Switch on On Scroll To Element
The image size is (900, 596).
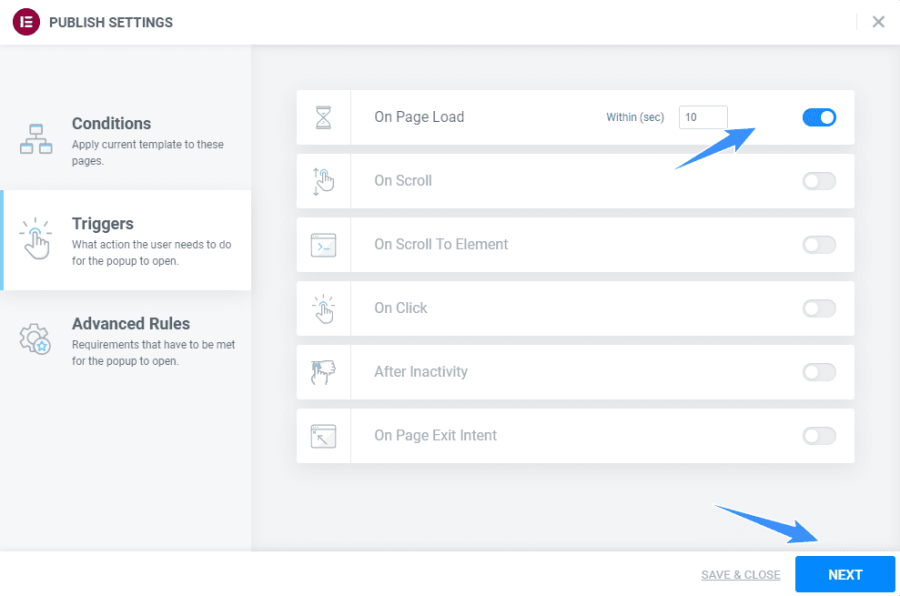pyautogui.click(x=819, y=245)
